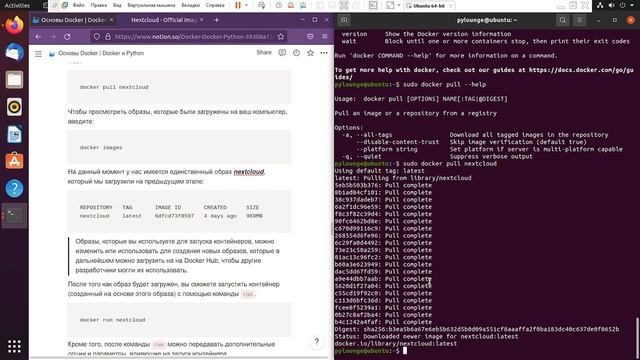
Task: Open Notion comments icon
Action: point(282,53)
